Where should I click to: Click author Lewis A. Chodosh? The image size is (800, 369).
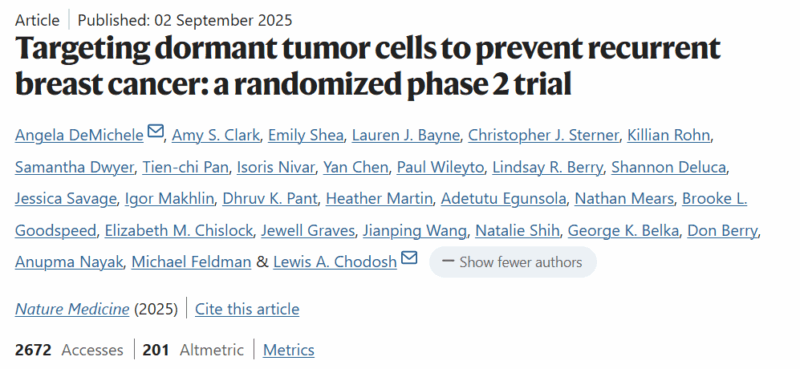335,262
